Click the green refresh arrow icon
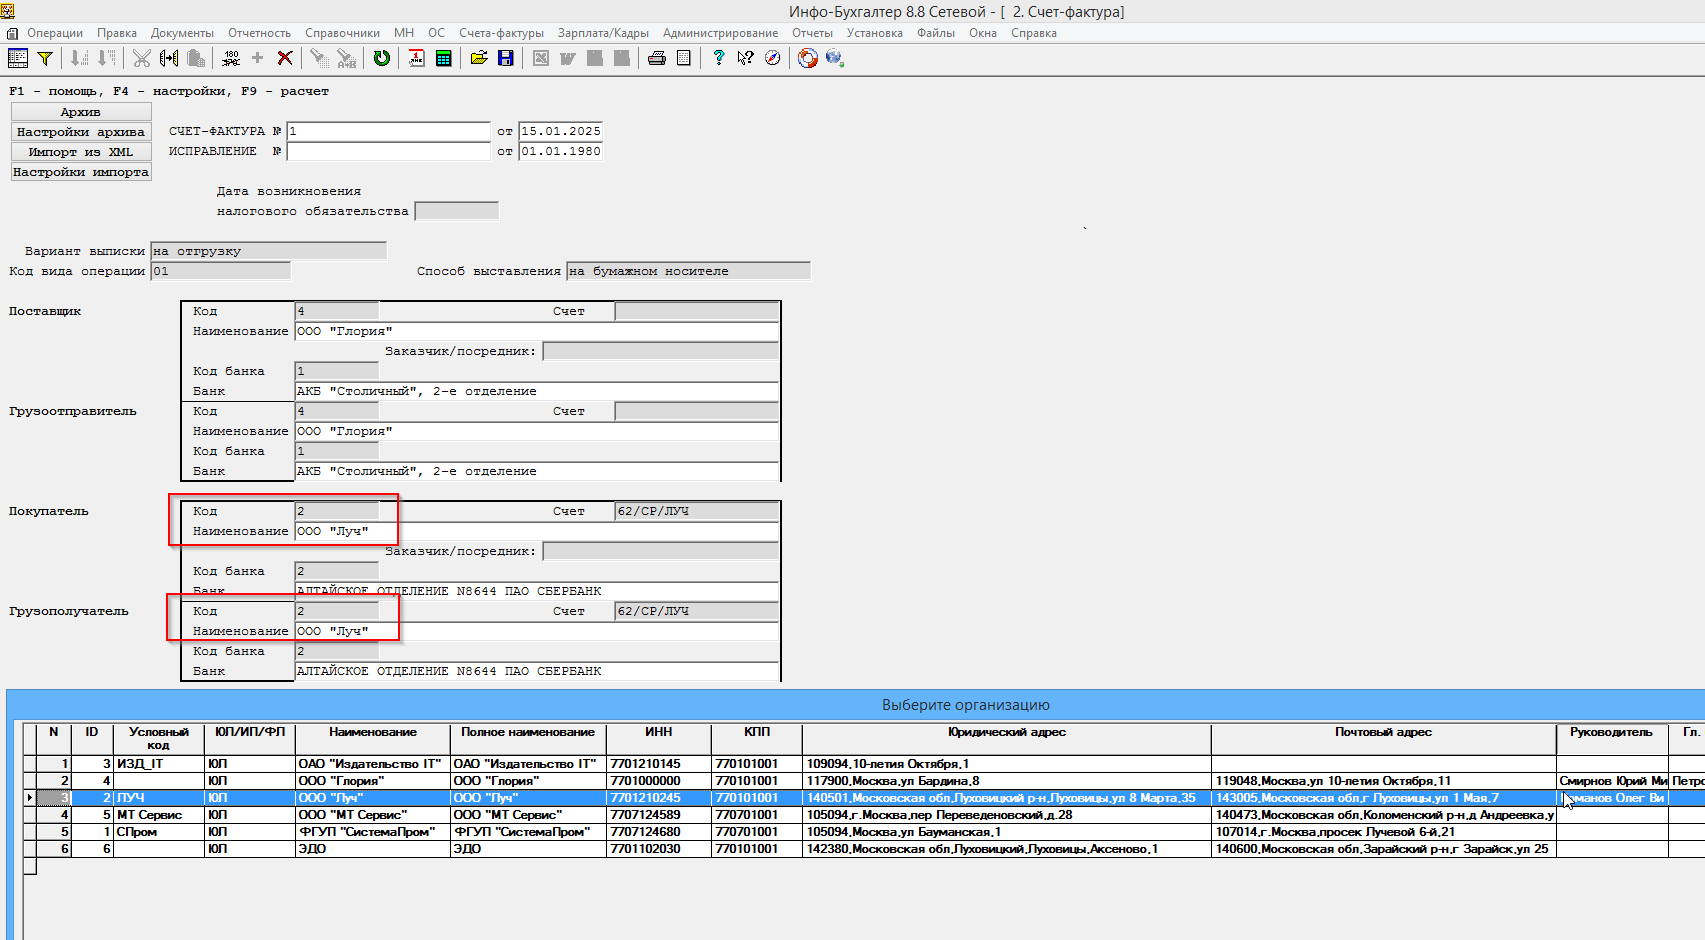Screen dimensions: 1705x940 point(381,58)
